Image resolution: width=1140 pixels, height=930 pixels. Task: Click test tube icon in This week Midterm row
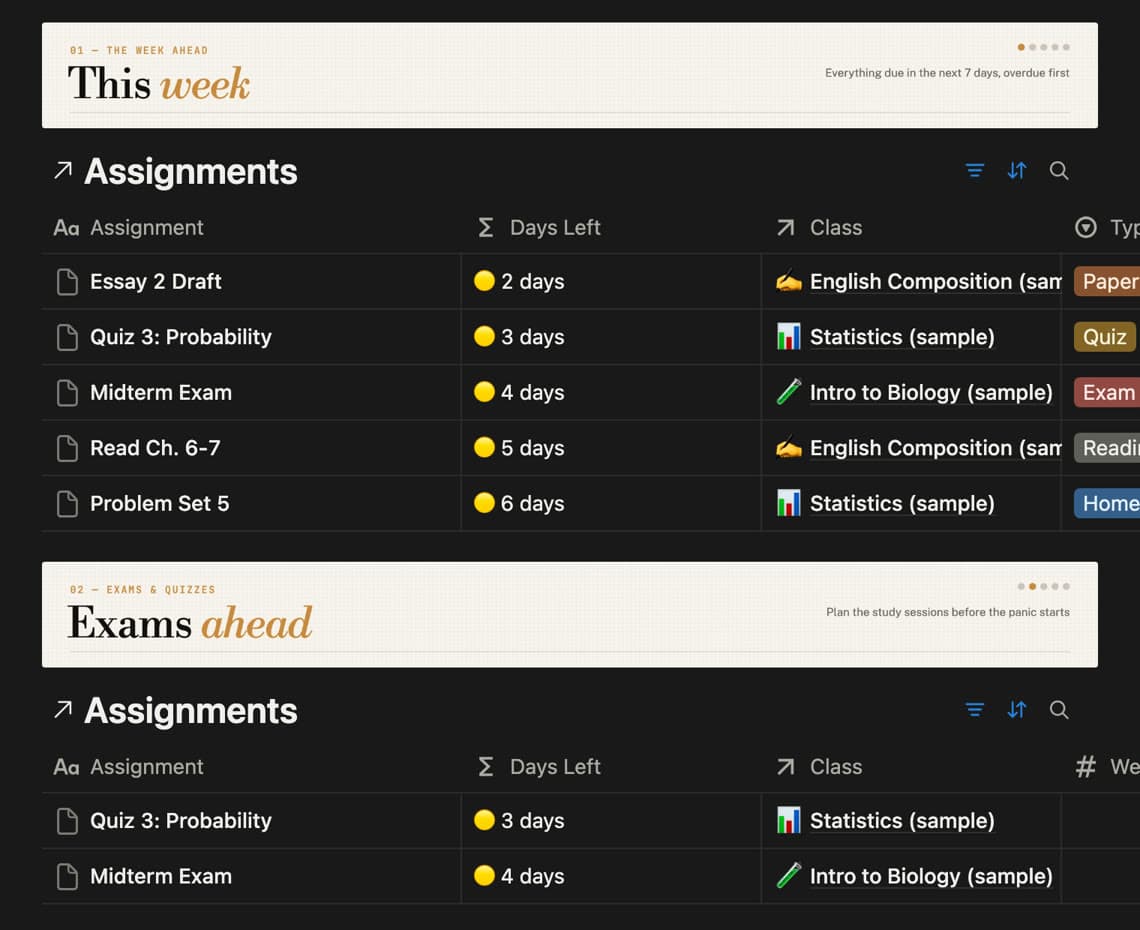(788, 393)
